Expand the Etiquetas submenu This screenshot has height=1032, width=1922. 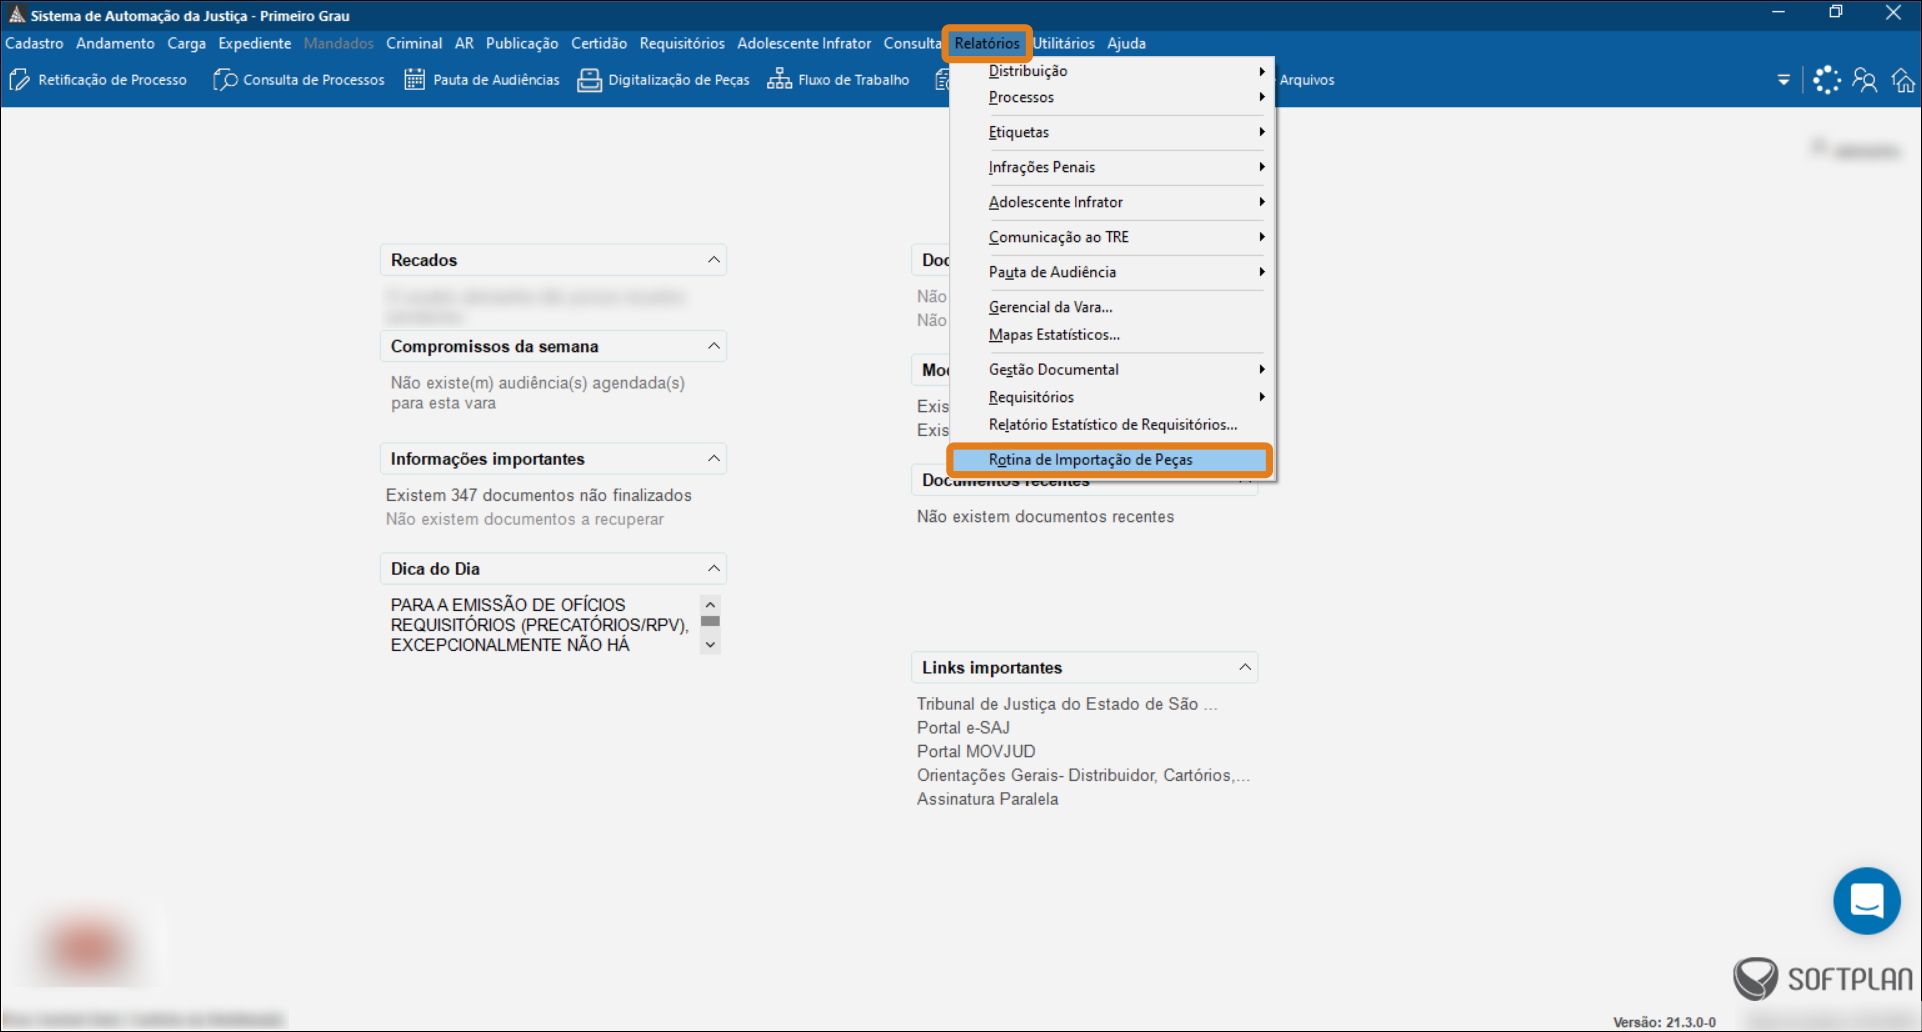[x=1112, y=132]
